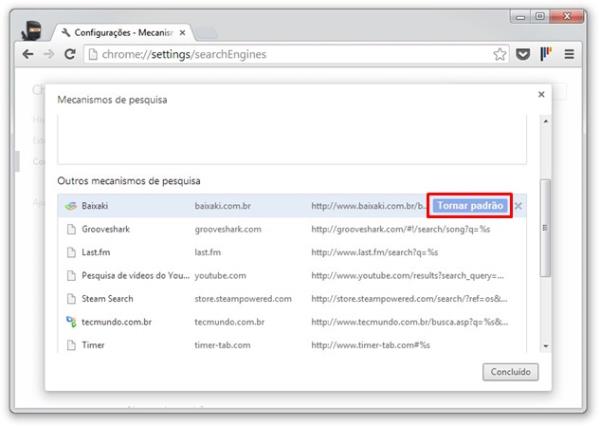Select the Last.fm engine name
This screenshot has height=427, width=600.
pyautogui.click(x=96, y=253)
